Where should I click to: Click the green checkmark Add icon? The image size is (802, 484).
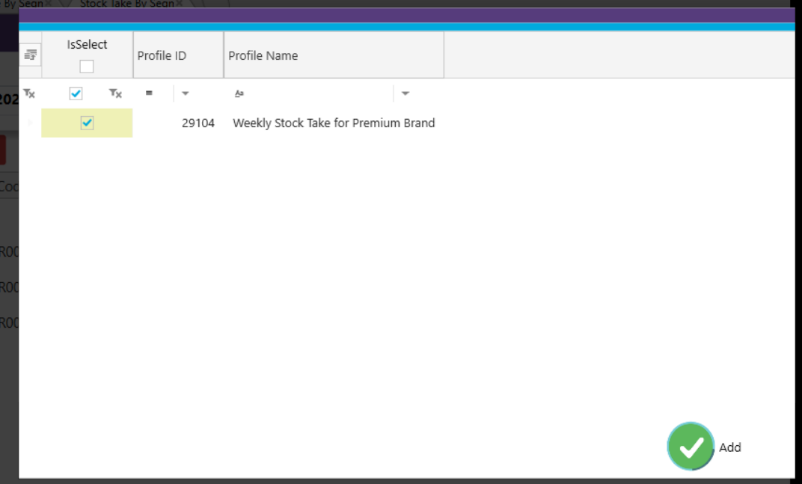690,446
